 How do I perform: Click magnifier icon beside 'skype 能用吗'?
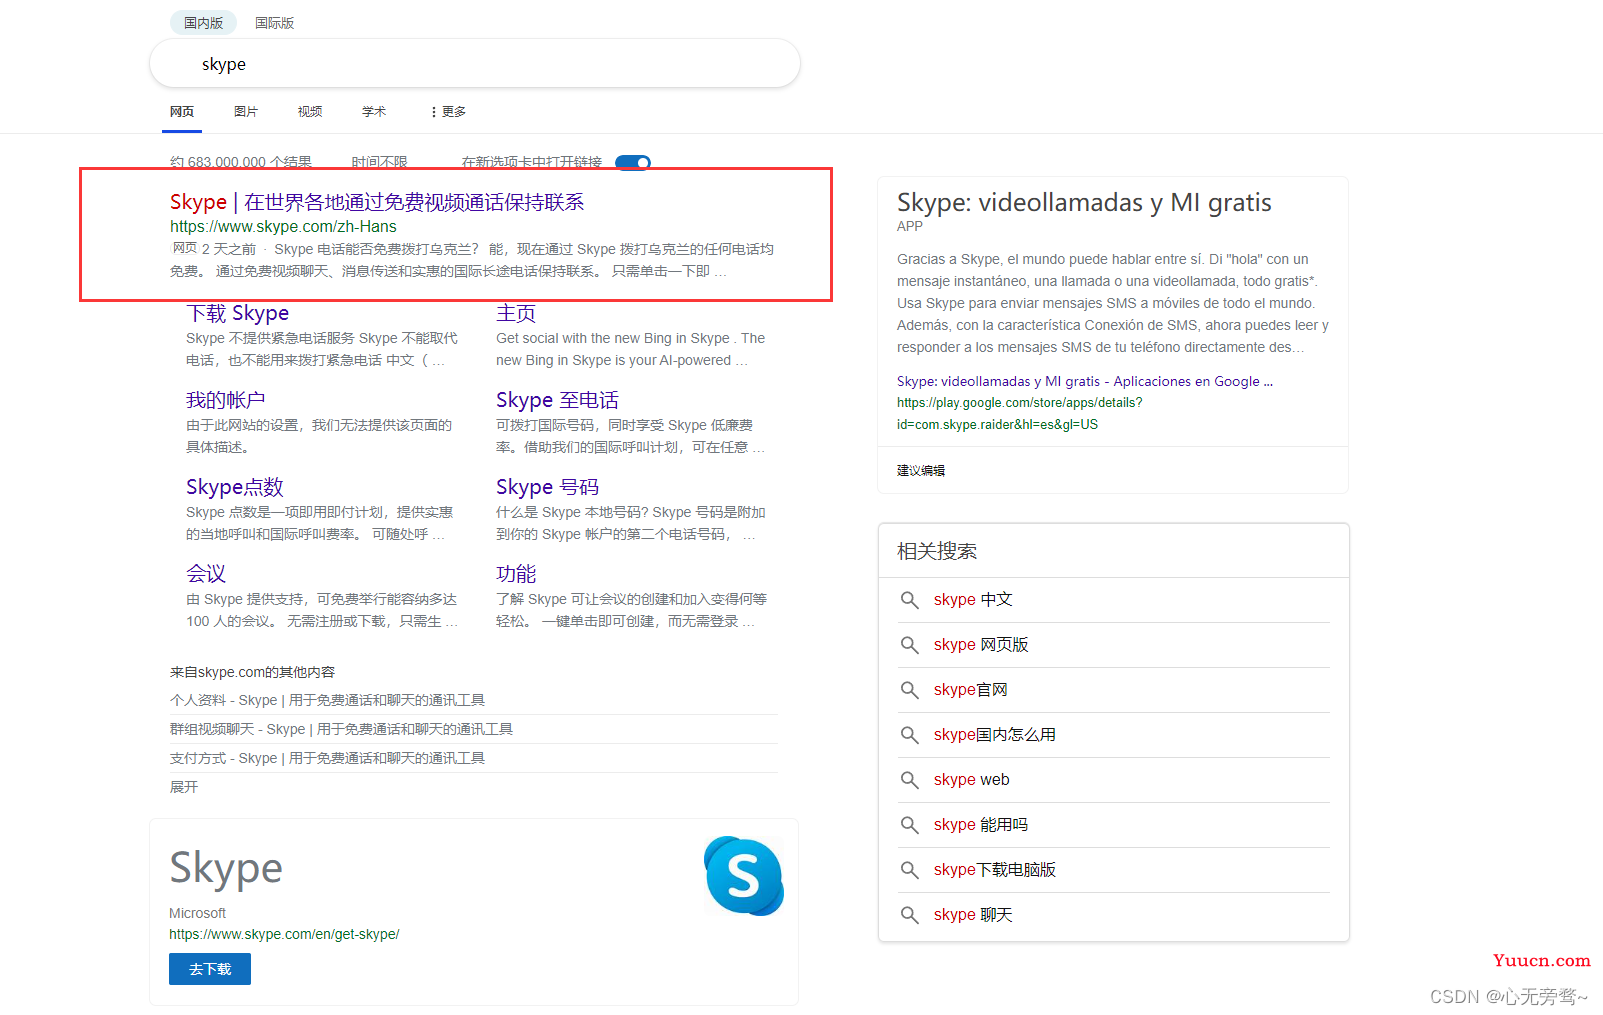pyautogui.click(x=909, y=825)
